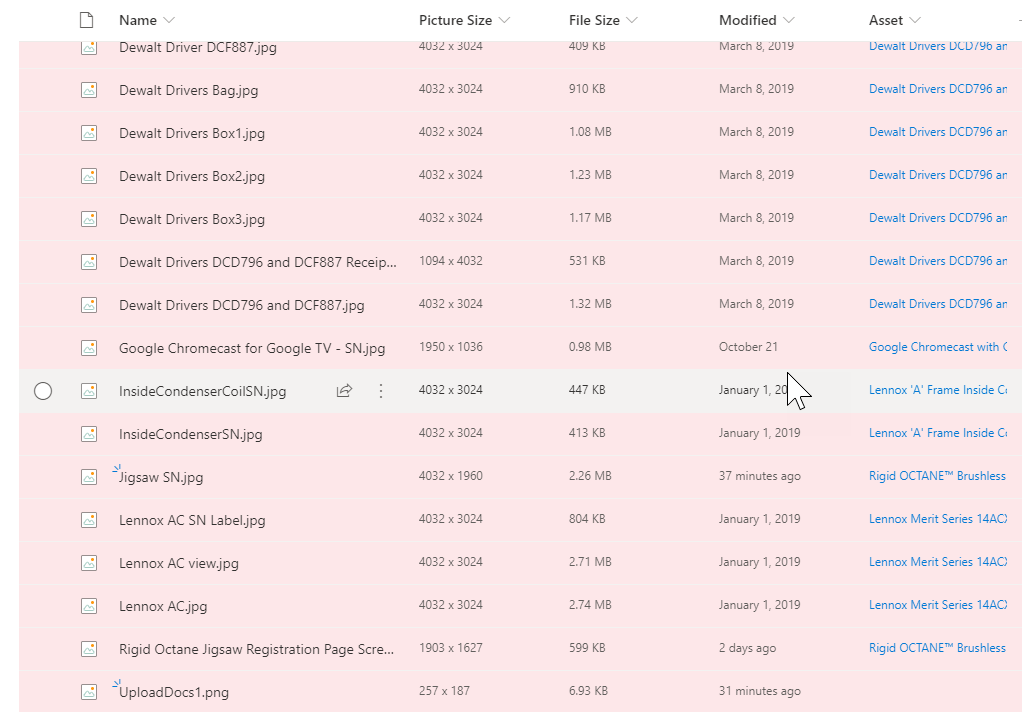Open file Dewalt Drivers Bag.jpg

point(188,90)
